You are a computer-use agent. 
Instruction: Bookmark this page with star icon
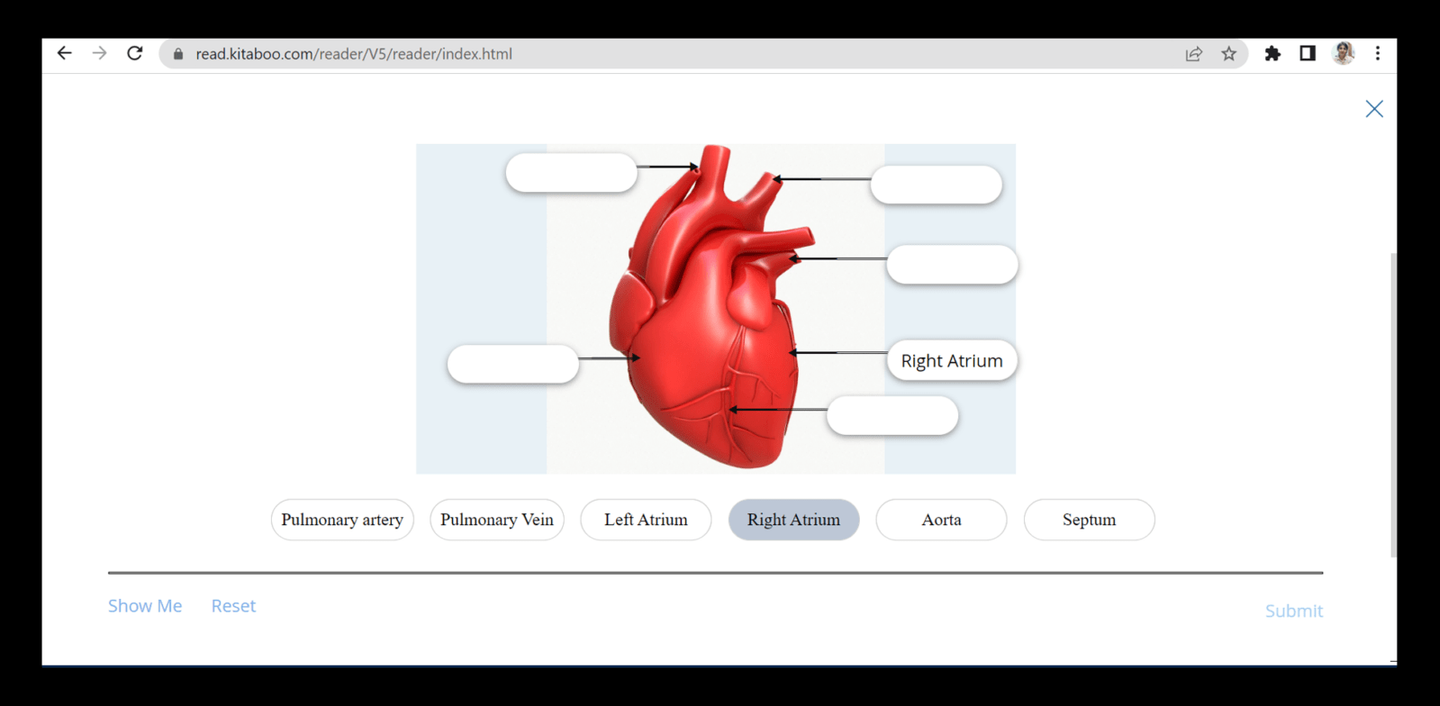click(x=1229, y=54)
